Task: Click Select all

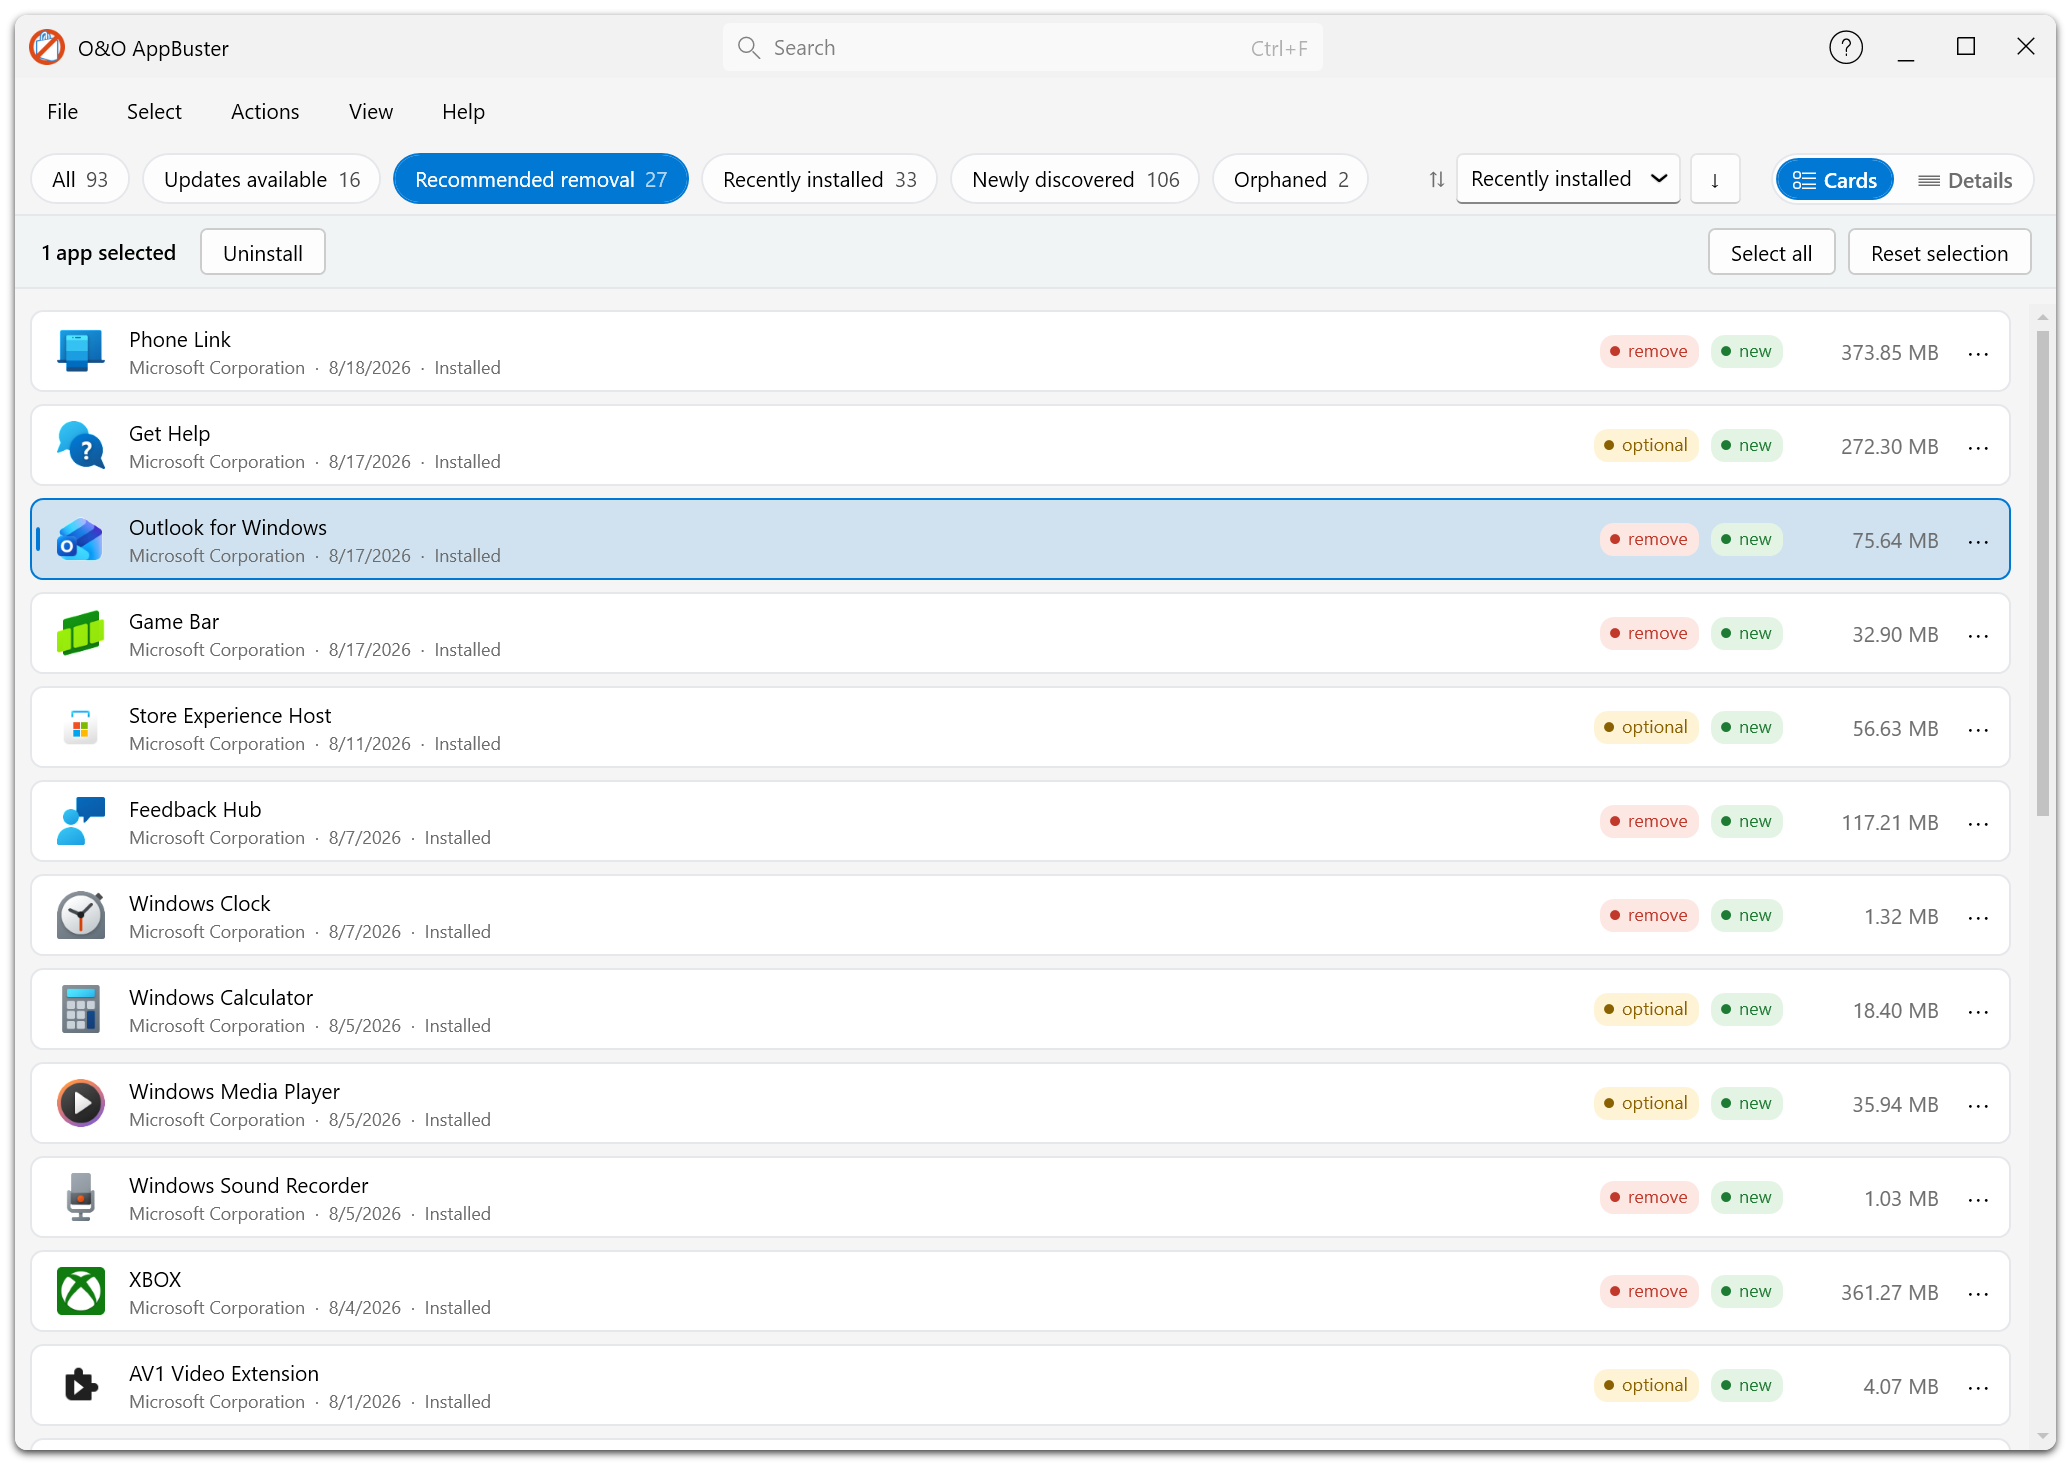Action: click(x=1771, y=252)
